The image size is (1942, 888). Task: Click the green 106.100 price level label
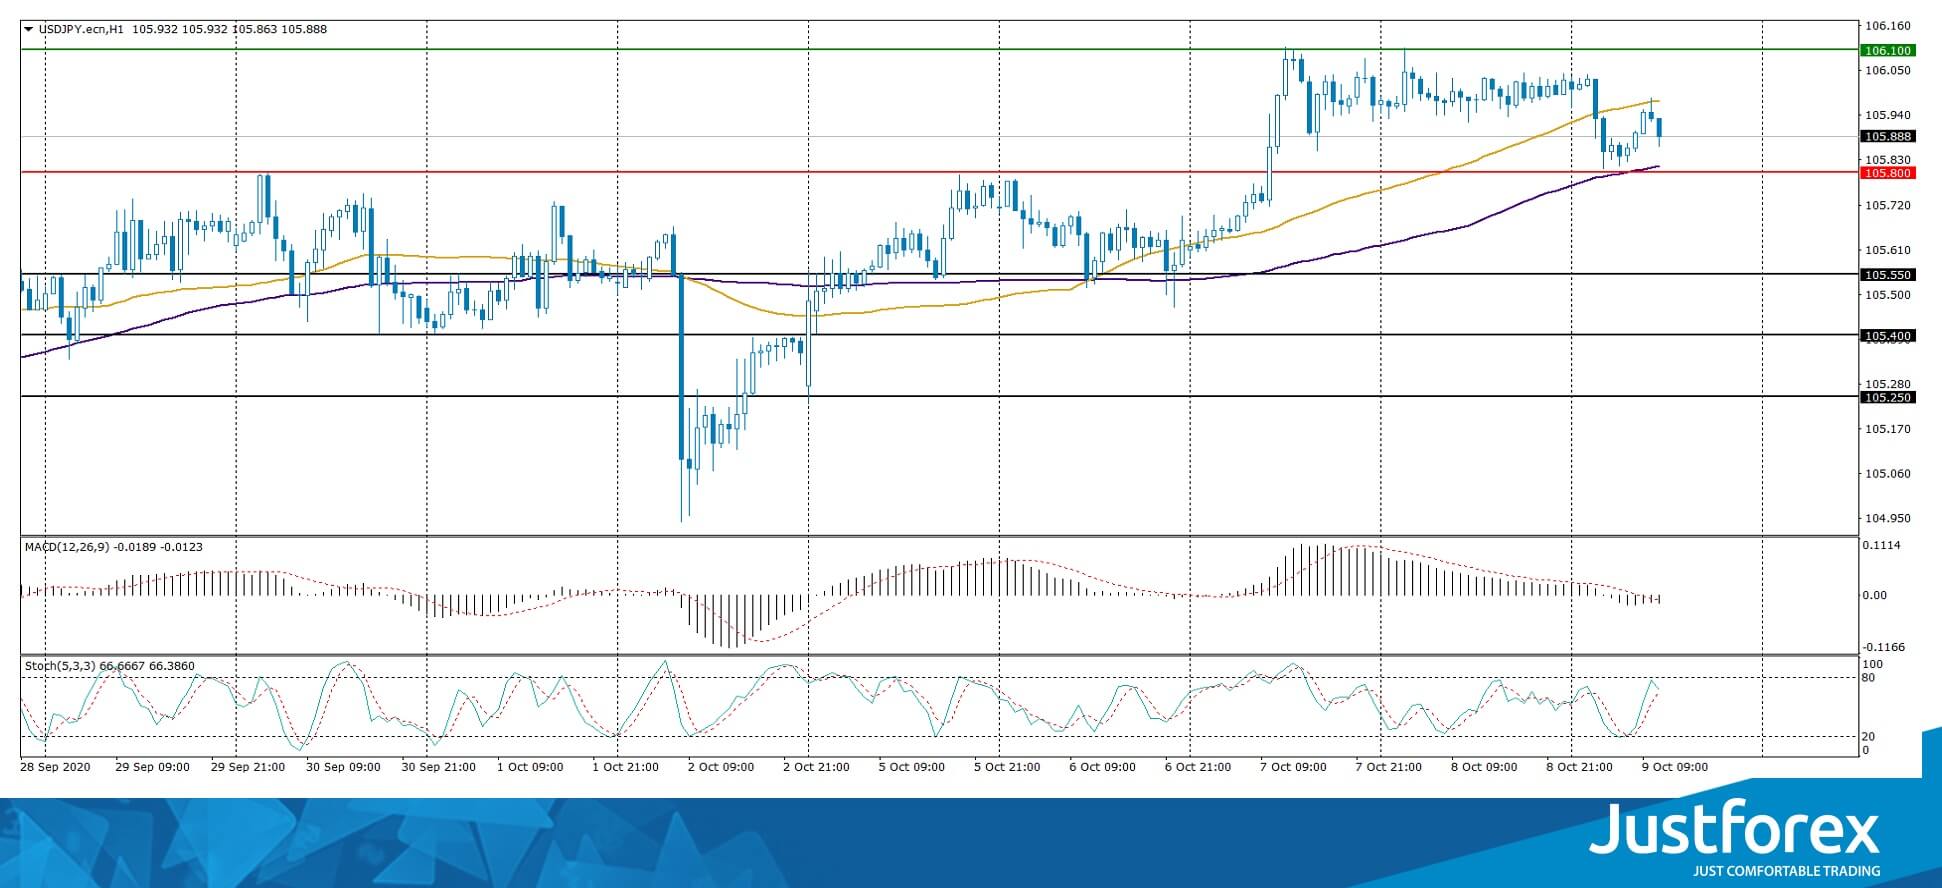click(1887, 50)
